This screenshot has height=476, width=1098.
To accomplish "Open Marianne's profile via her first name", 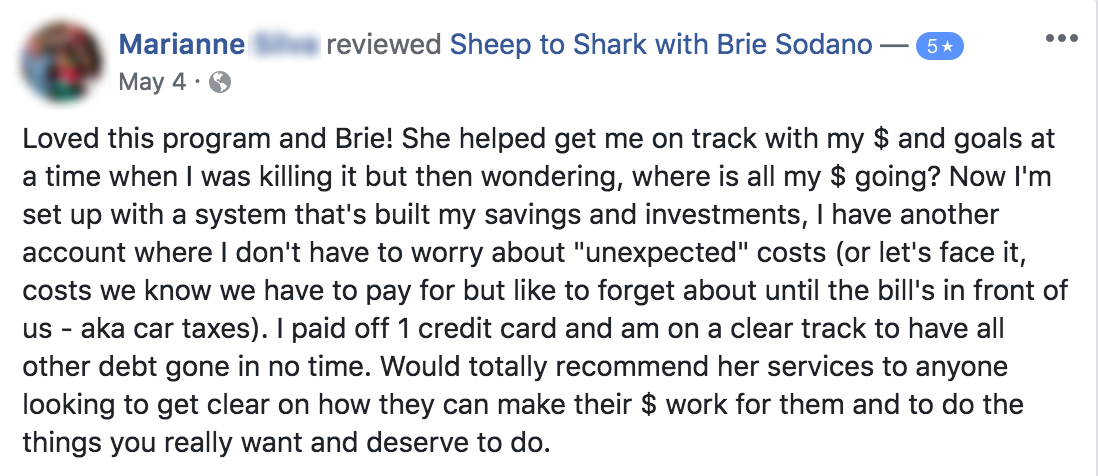I will point(182,46).
